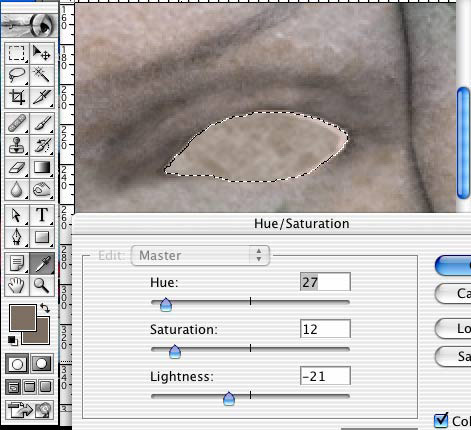
Task: Pick the Magic Wand tool
Action: [x=42, y=75]
